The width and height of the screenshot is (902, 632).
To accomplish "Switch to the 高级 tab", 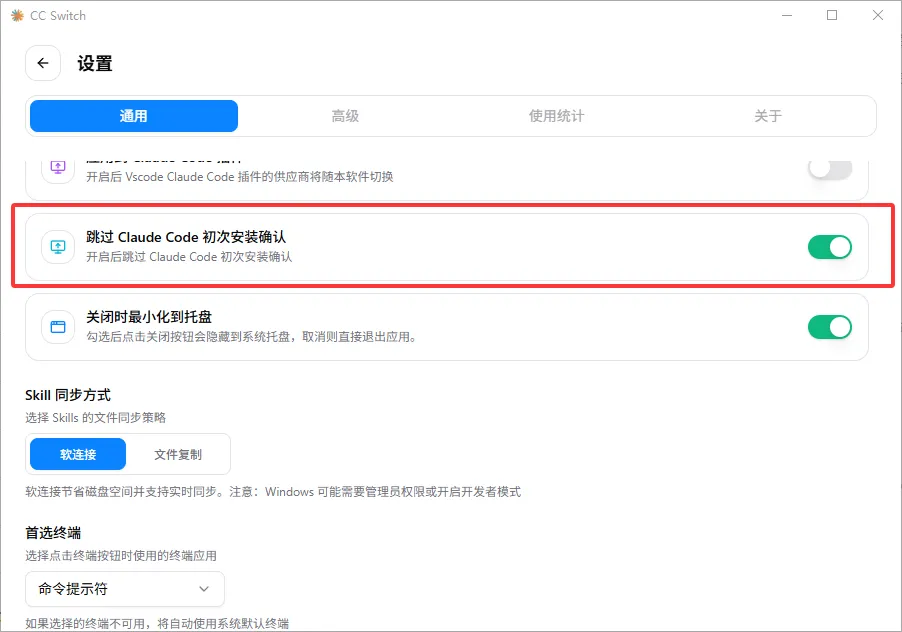I will [x=345, y=116].
